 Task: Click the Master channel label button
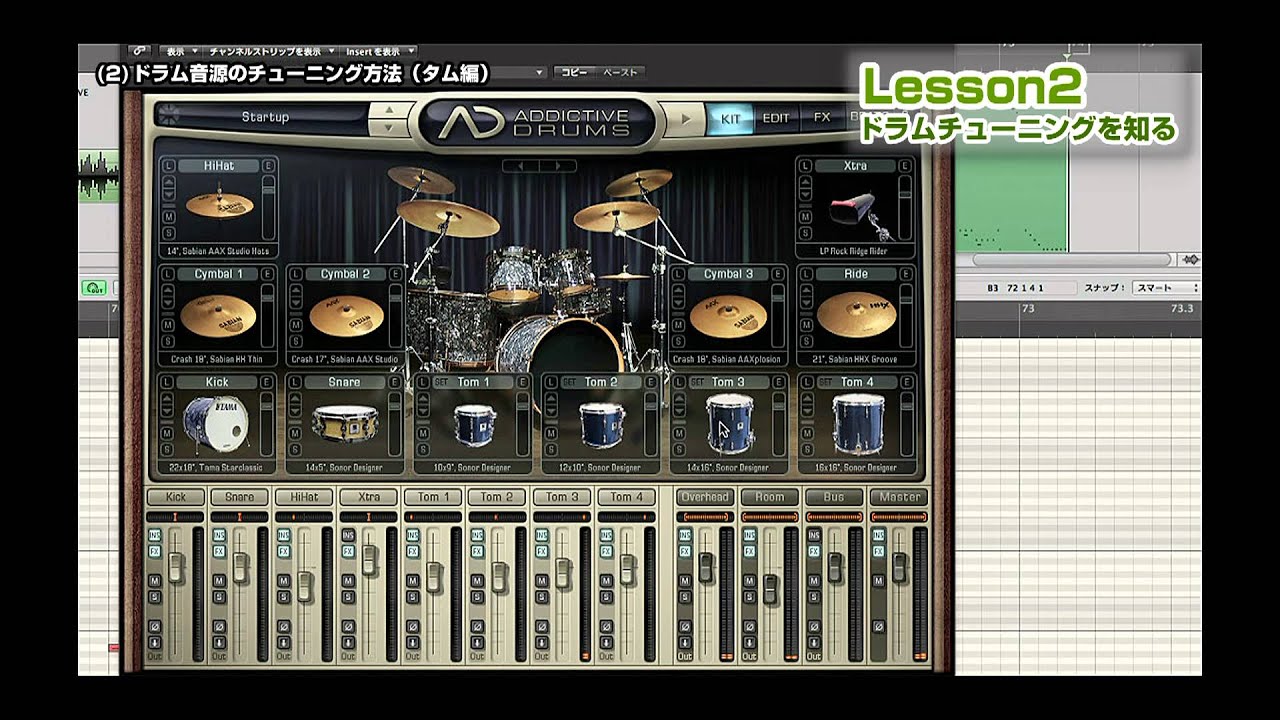pyautogui.click(x=898, y=497)
